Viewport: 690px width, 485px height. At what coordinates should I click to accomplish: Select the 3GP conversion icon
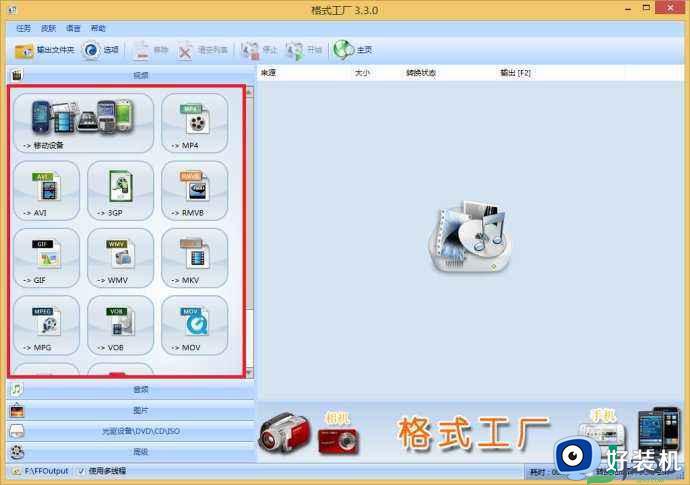click(x=121, y=190)
